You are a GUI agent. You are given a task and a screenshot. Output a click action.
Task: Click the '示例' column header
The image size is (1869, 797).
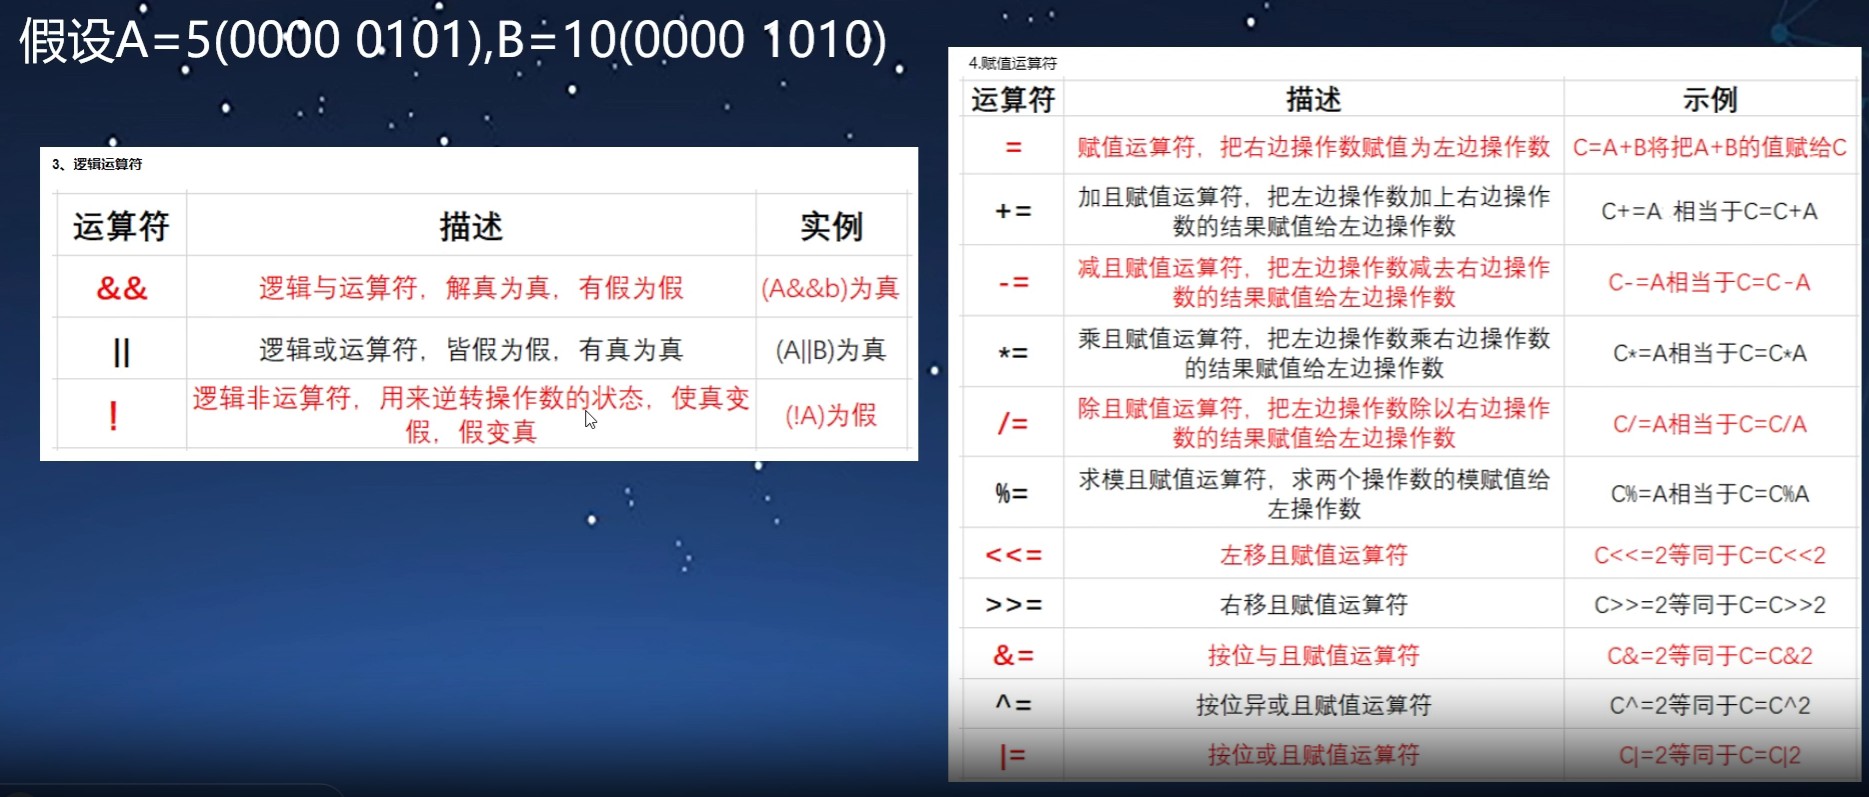pos(1710,100)
